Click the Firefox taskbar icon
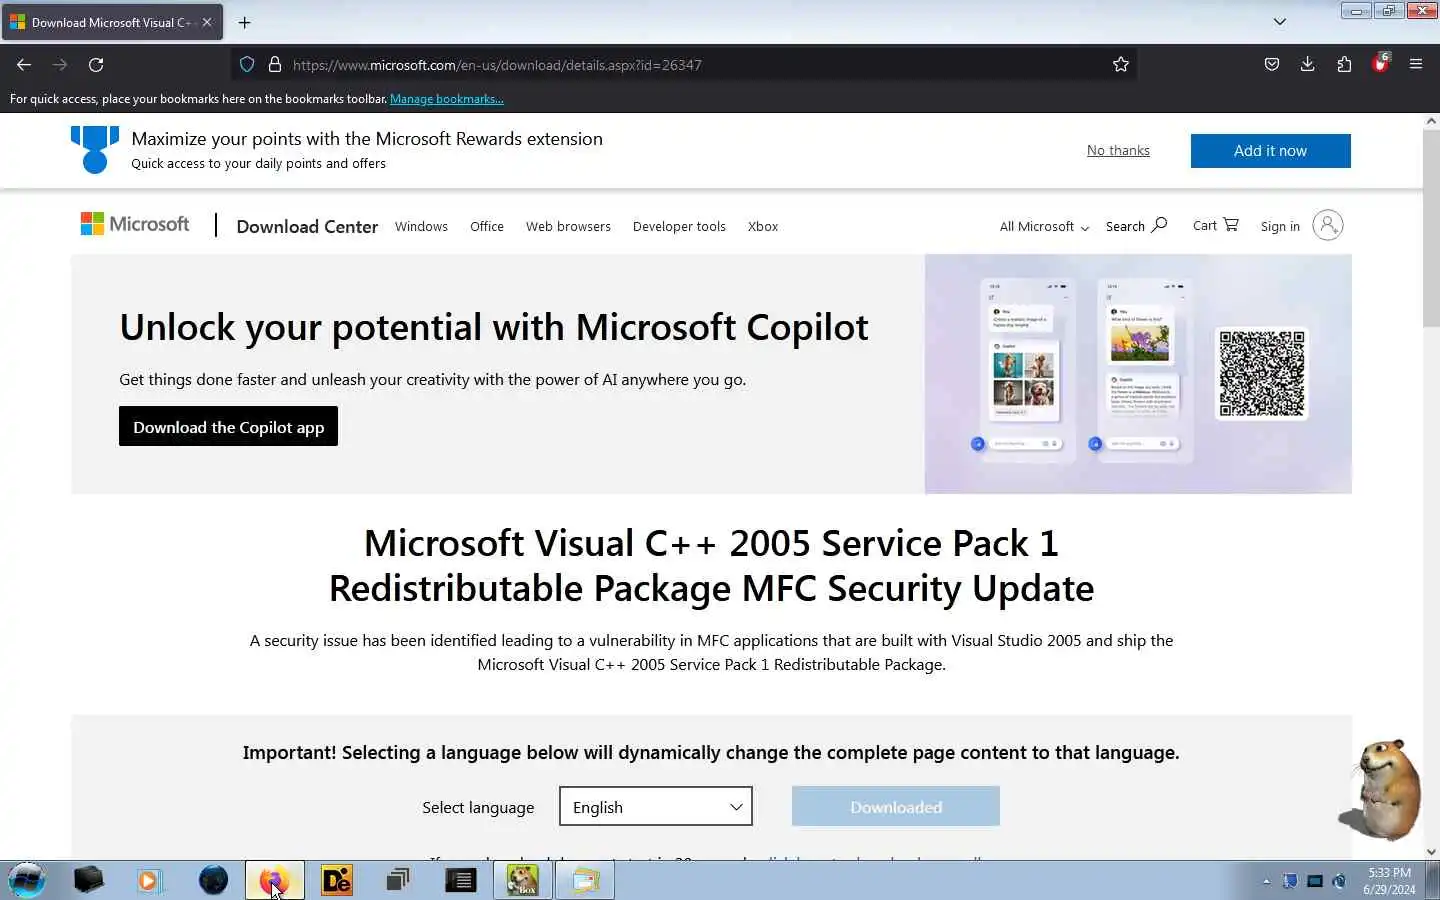 (274, 880)
